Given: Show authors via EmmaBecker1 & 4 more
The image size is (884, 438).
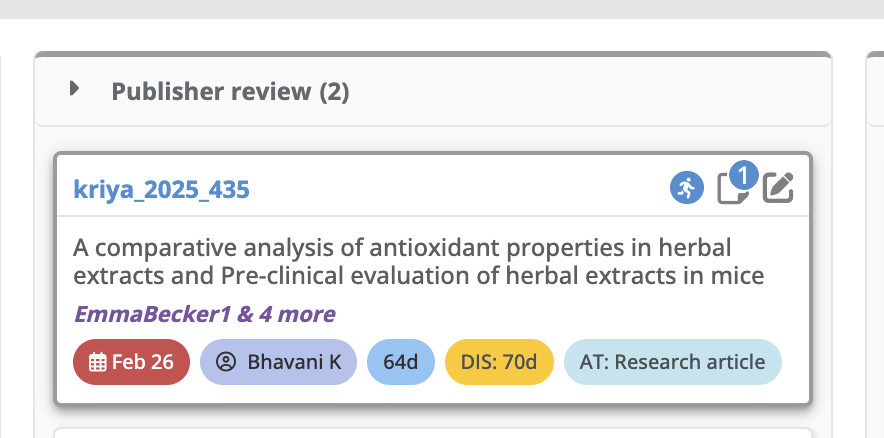Looking at the screenshot, I should [205, 314].
